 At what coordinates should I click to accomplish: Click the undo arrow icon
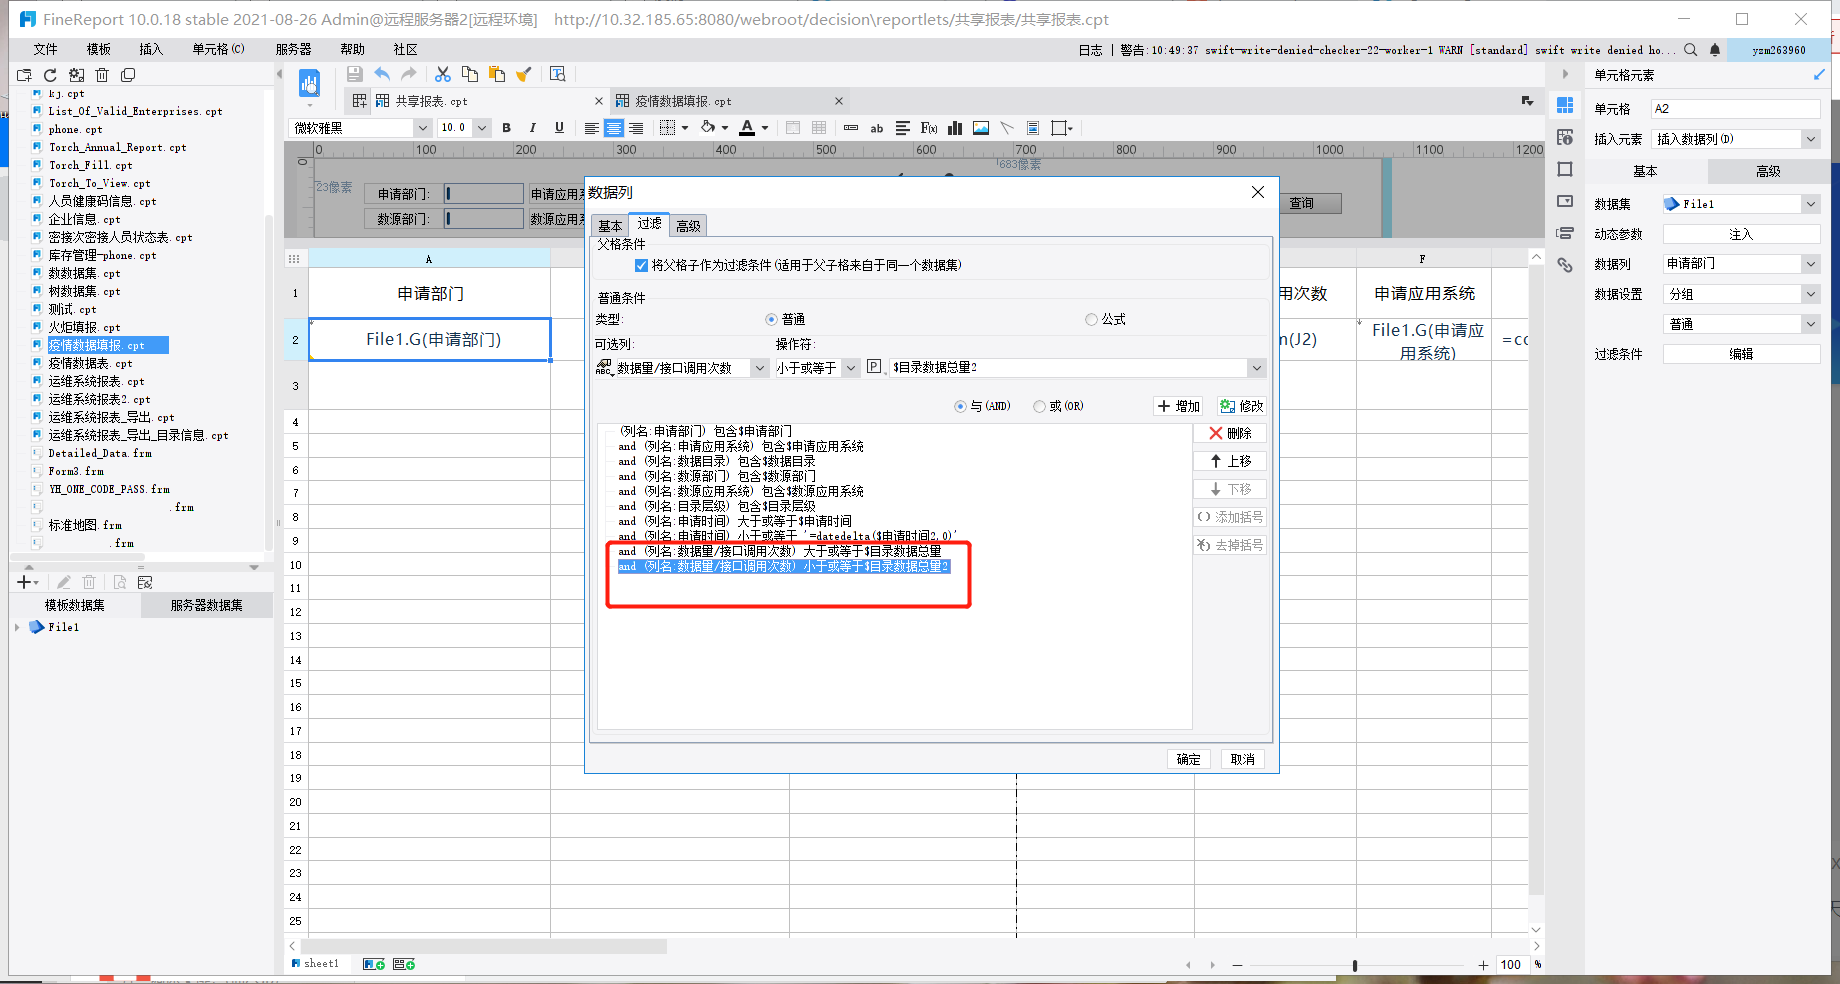[382, 74]
